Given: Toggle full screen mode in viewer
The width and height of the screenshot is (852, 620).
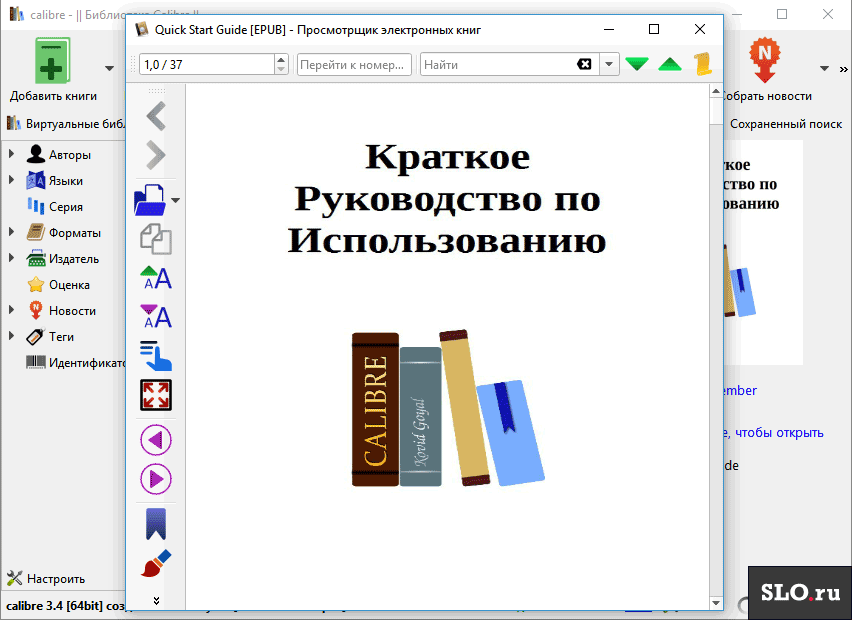Looking at the screenshot, I should (x=156, y=394).
